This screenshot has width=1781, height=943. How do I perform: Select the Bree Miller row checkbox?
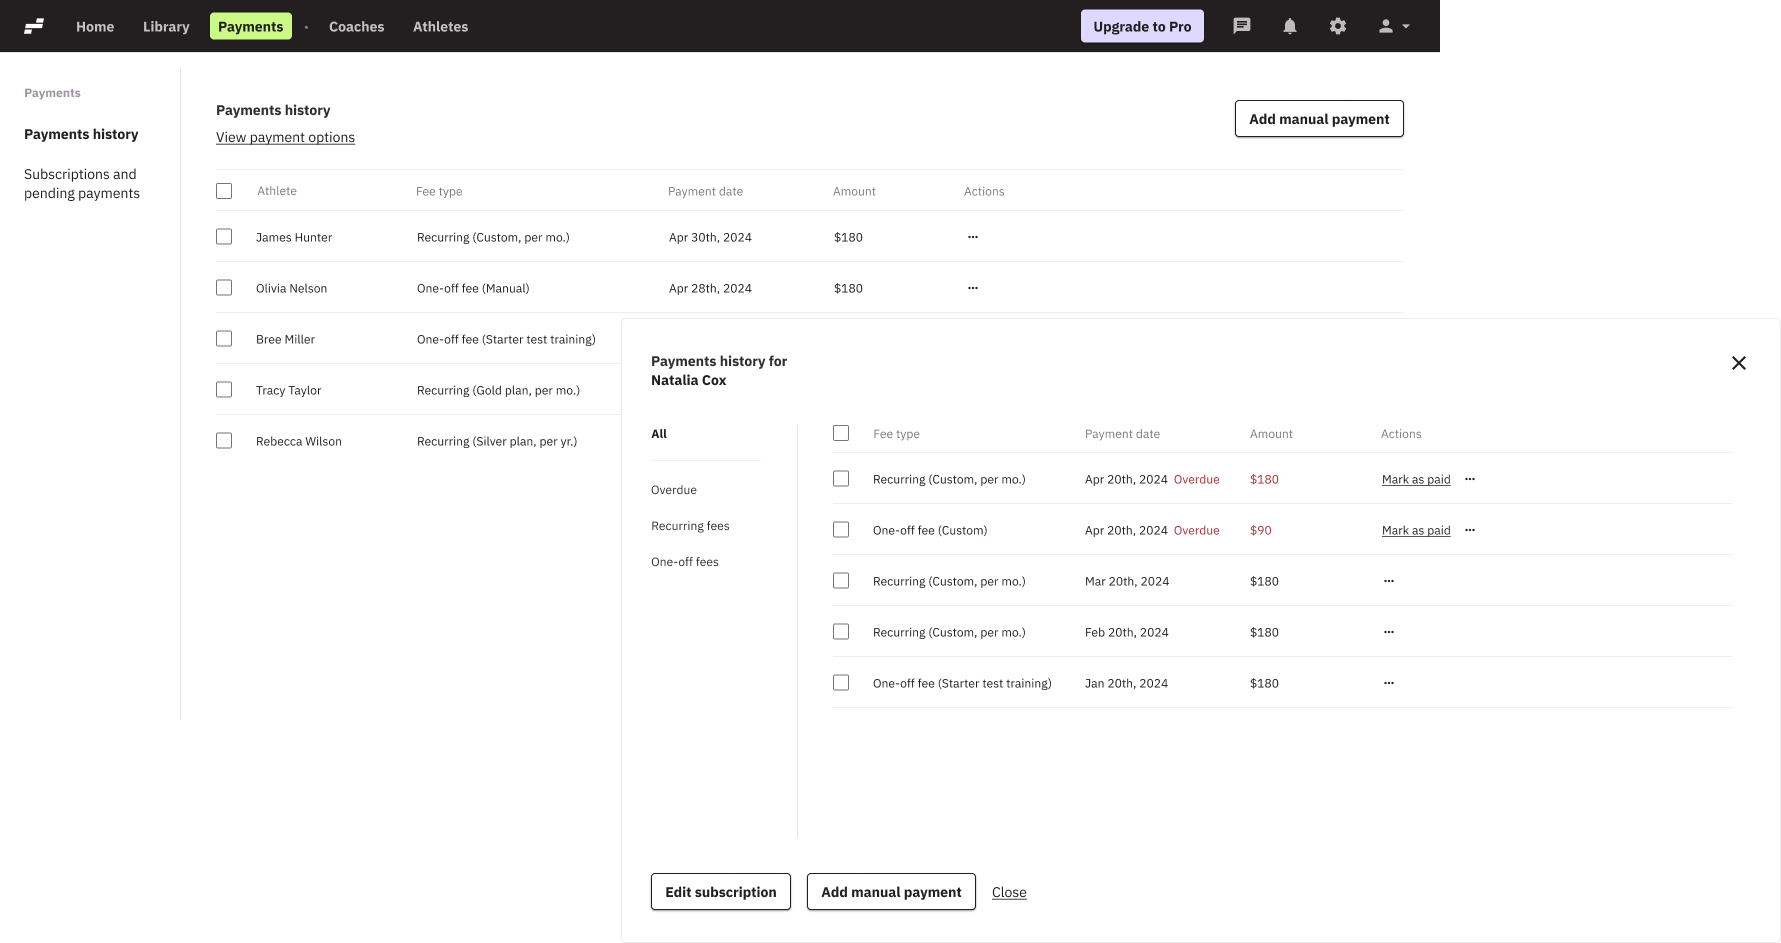(x=224, y=339)
